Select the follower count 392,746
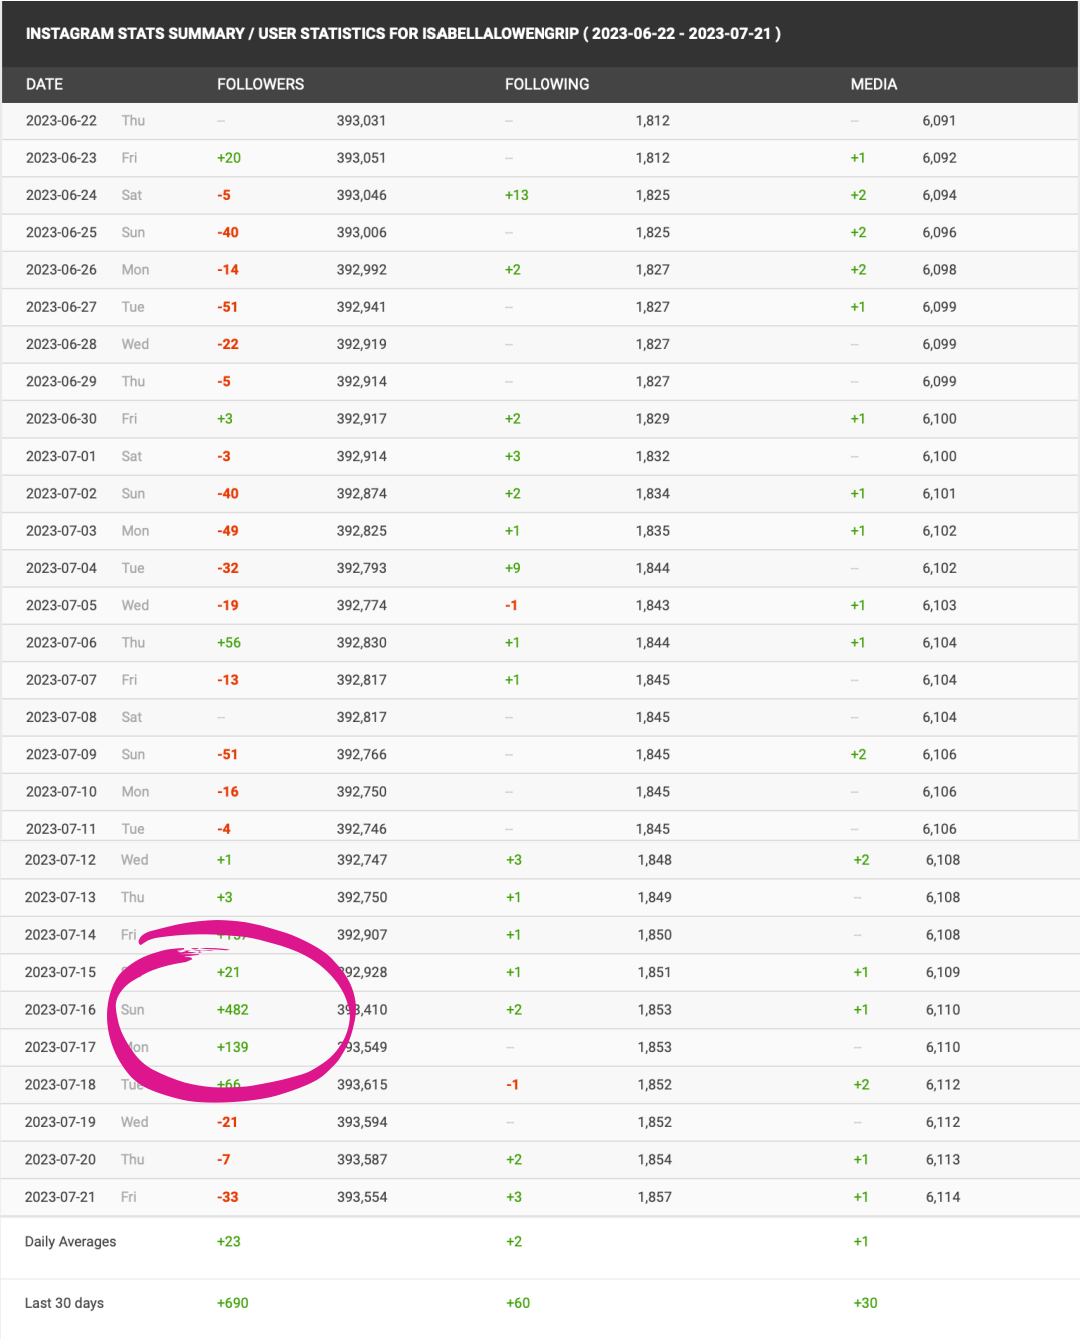 (x=361, y=829)
